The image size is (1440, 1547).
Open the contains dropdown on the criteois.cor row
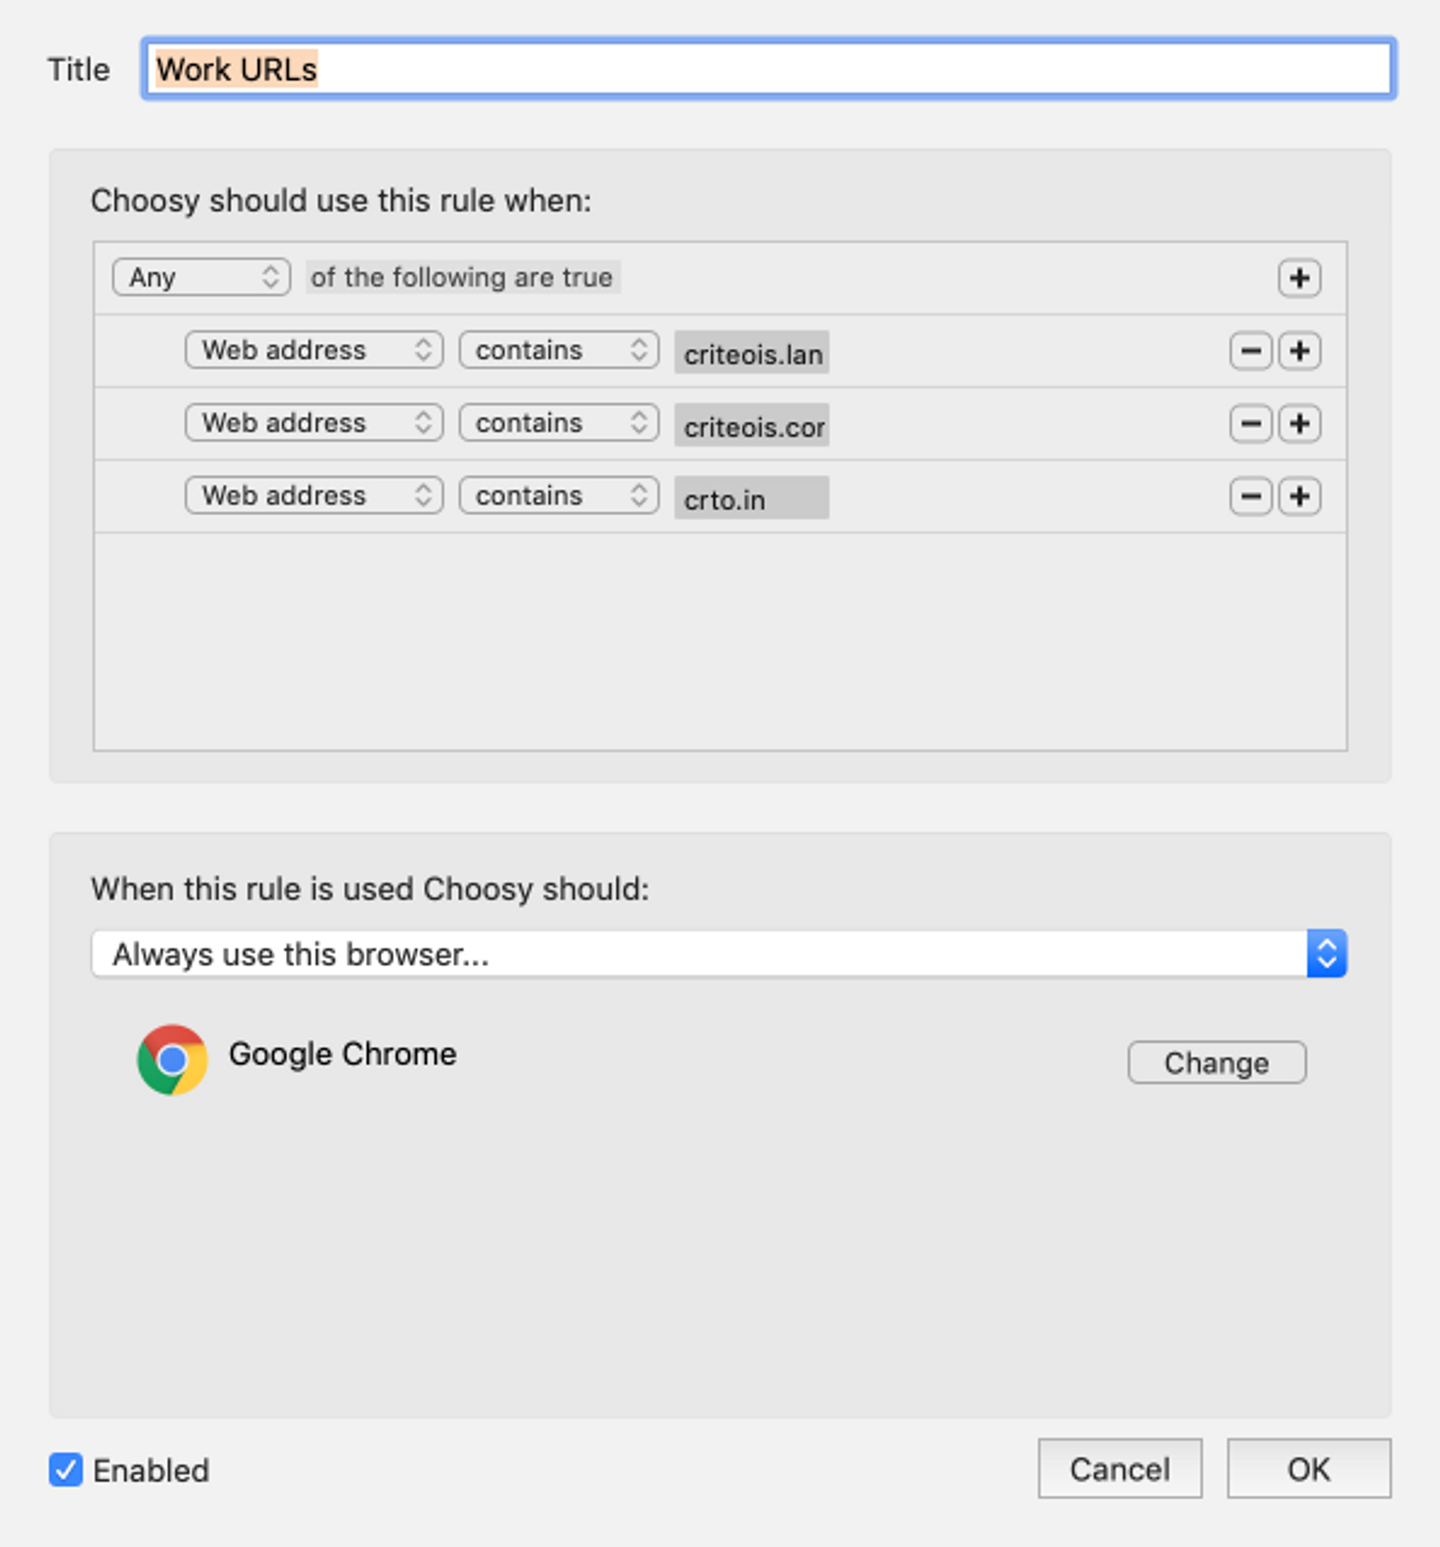click(x=558, y=422)
